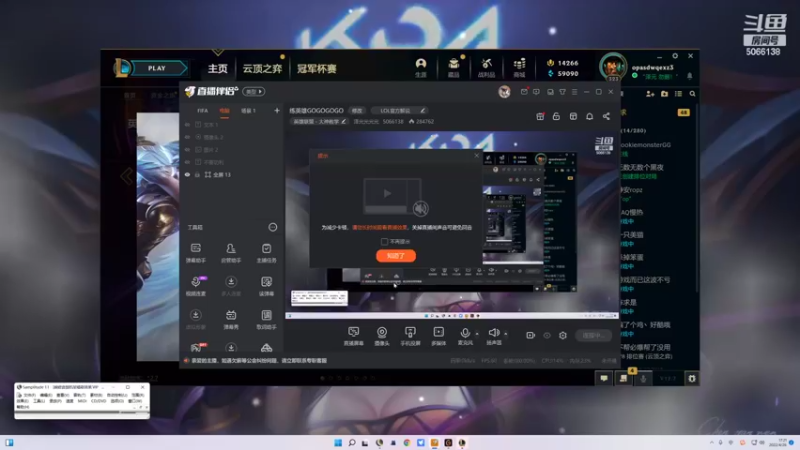The height and width of the screenshot is (450, 800).
Task: Click the phone screen-cast icon in the bottom toolbar
Action: pyautogui.click(x=410, y=333)
